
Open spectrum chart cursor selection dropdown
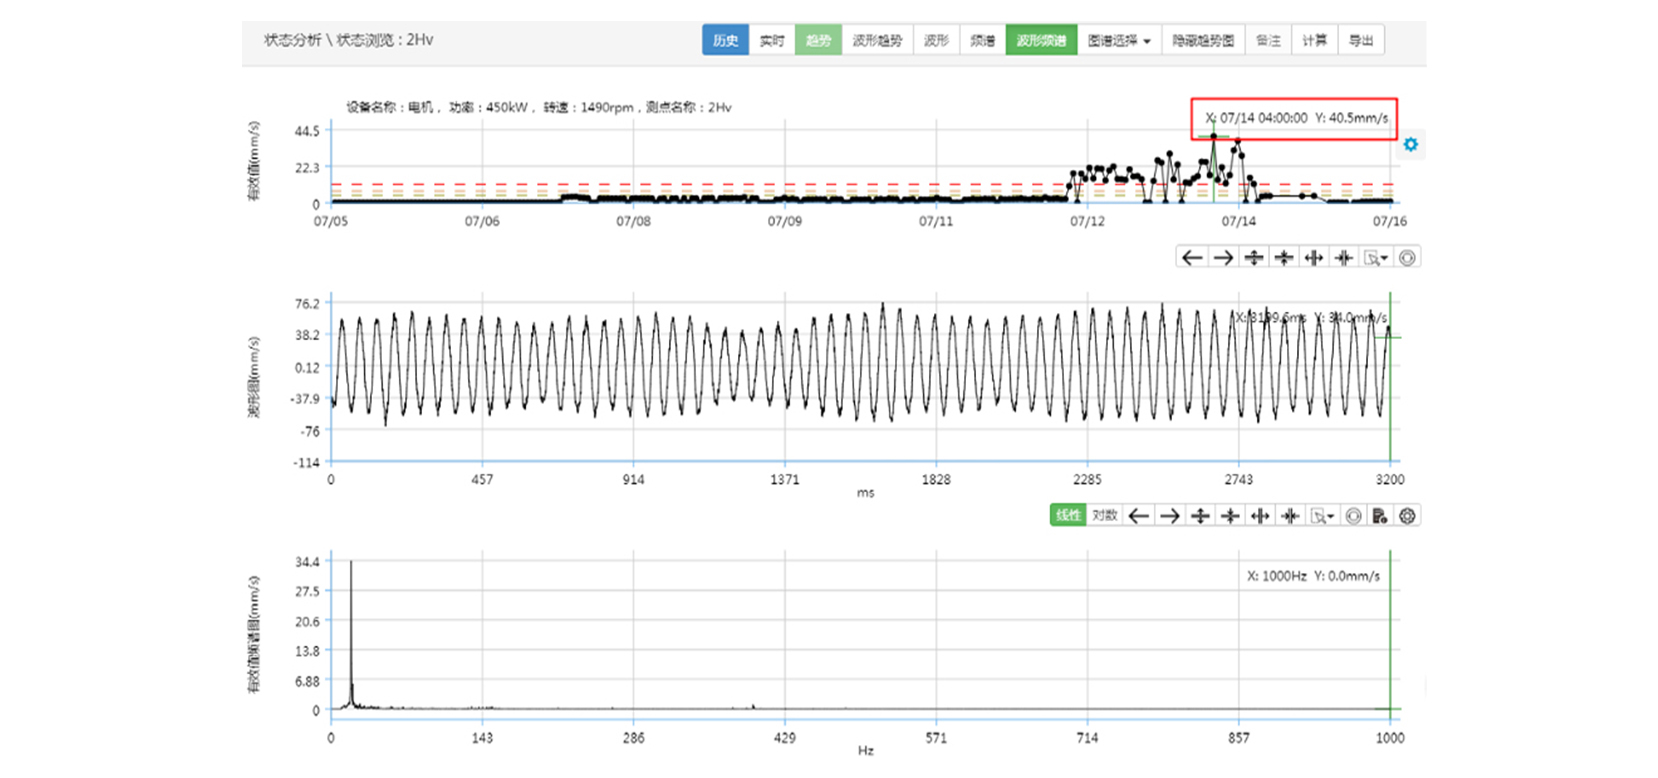click(1322, 516)
